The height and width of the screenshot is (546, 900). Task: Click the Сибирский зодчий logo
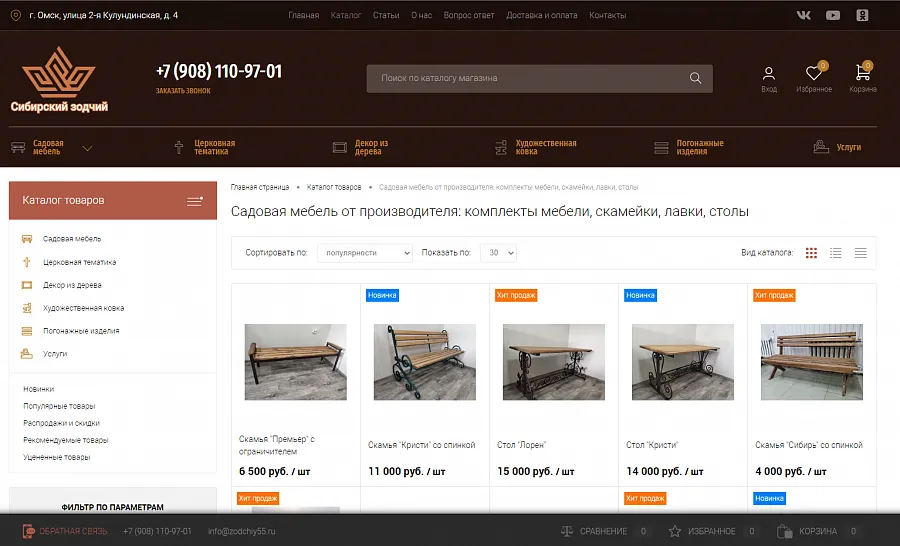(59, 80)
